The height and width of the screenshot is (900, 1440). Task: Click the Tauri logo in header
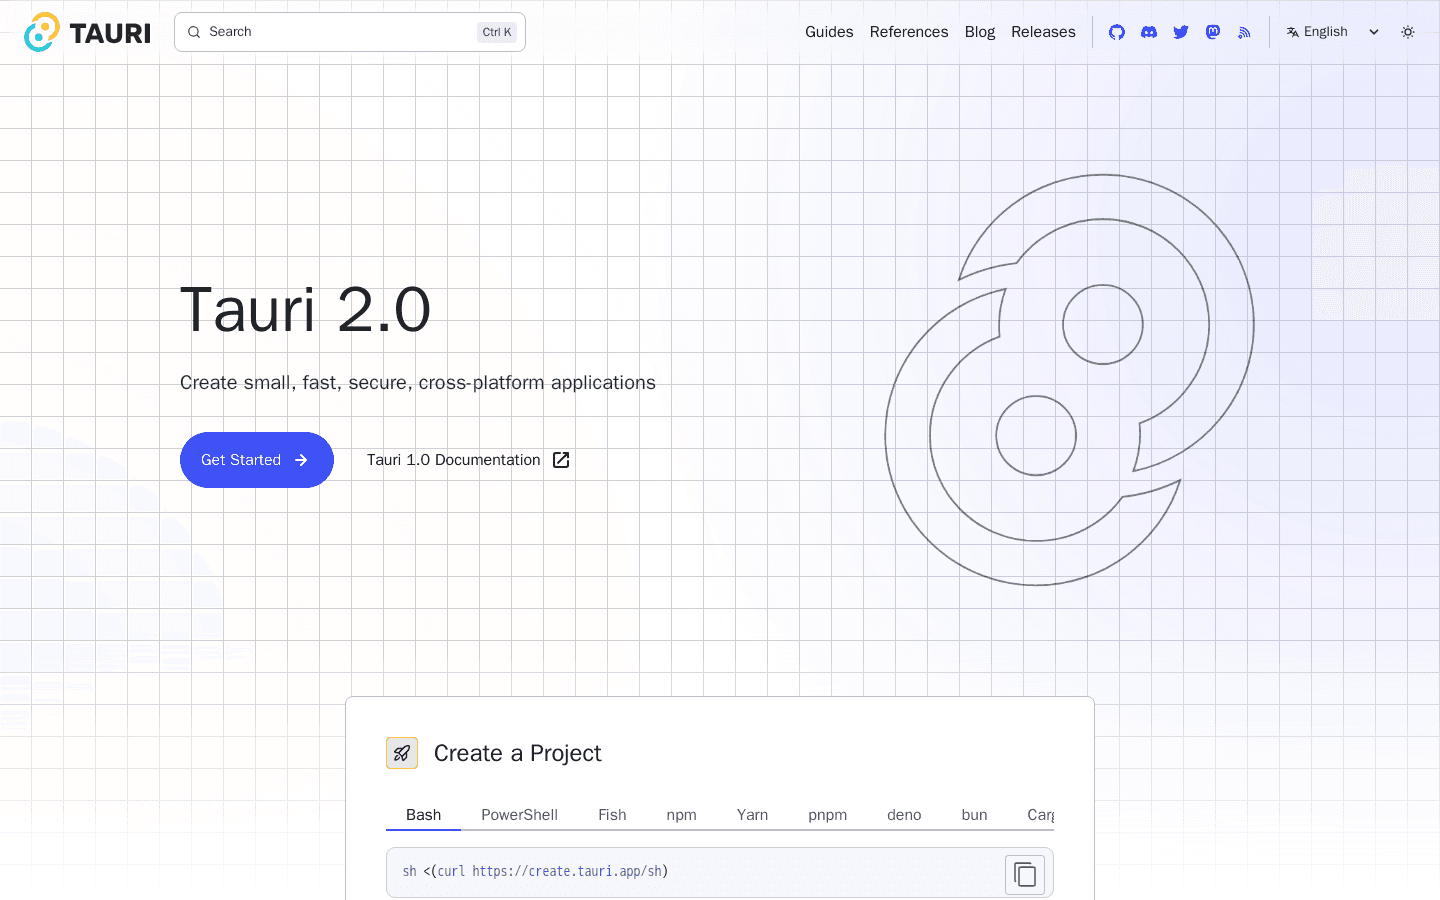pyautogui.click(x=87, y=32)
